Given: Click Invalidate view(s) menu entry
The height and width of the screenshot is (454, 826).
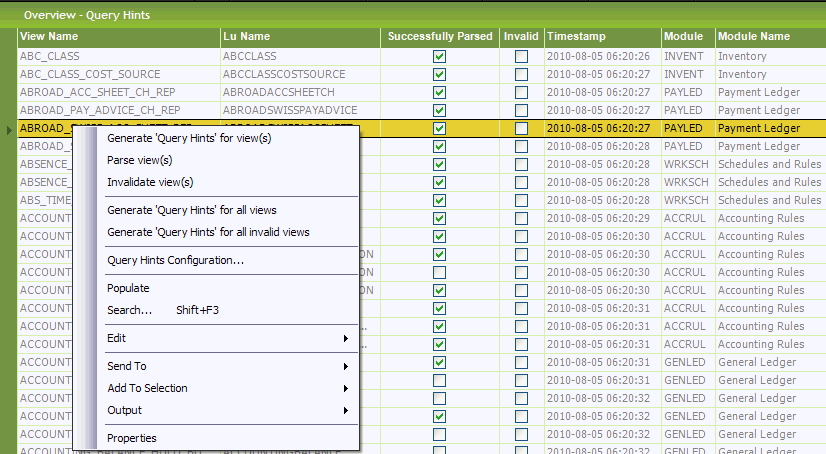Looking at the screenshot, I should pyautogui.click(x=150, y=182).
